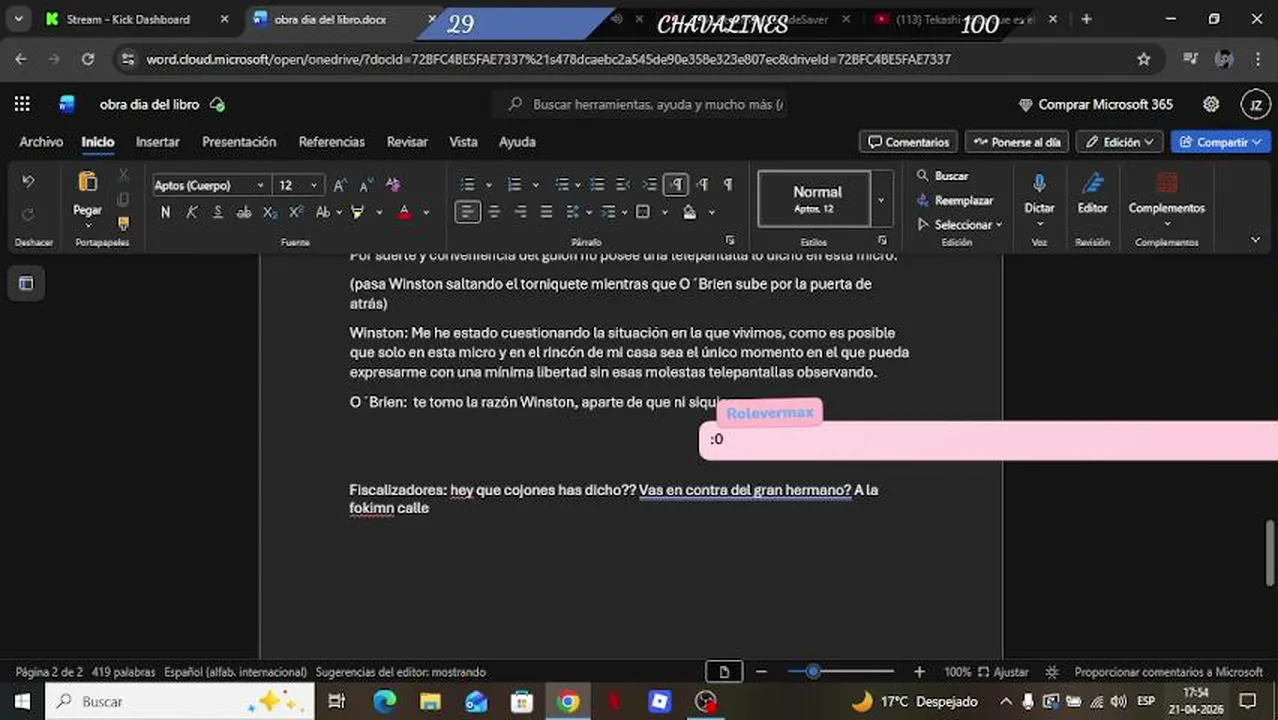Click the Compartir share button
The width and height of the screenshot is (1278, 720).
[x=1220, y=142]
